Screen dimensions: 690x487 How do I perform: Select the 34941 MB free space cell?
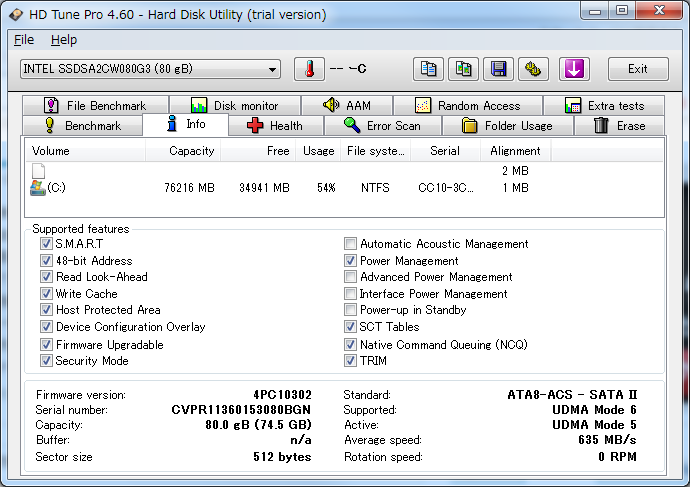264,188
